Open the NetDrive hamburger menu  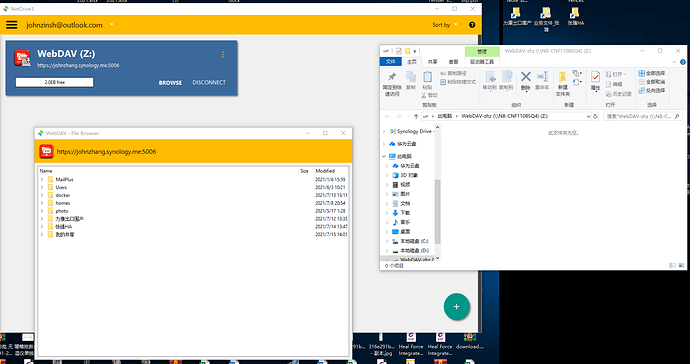(11, 25)
